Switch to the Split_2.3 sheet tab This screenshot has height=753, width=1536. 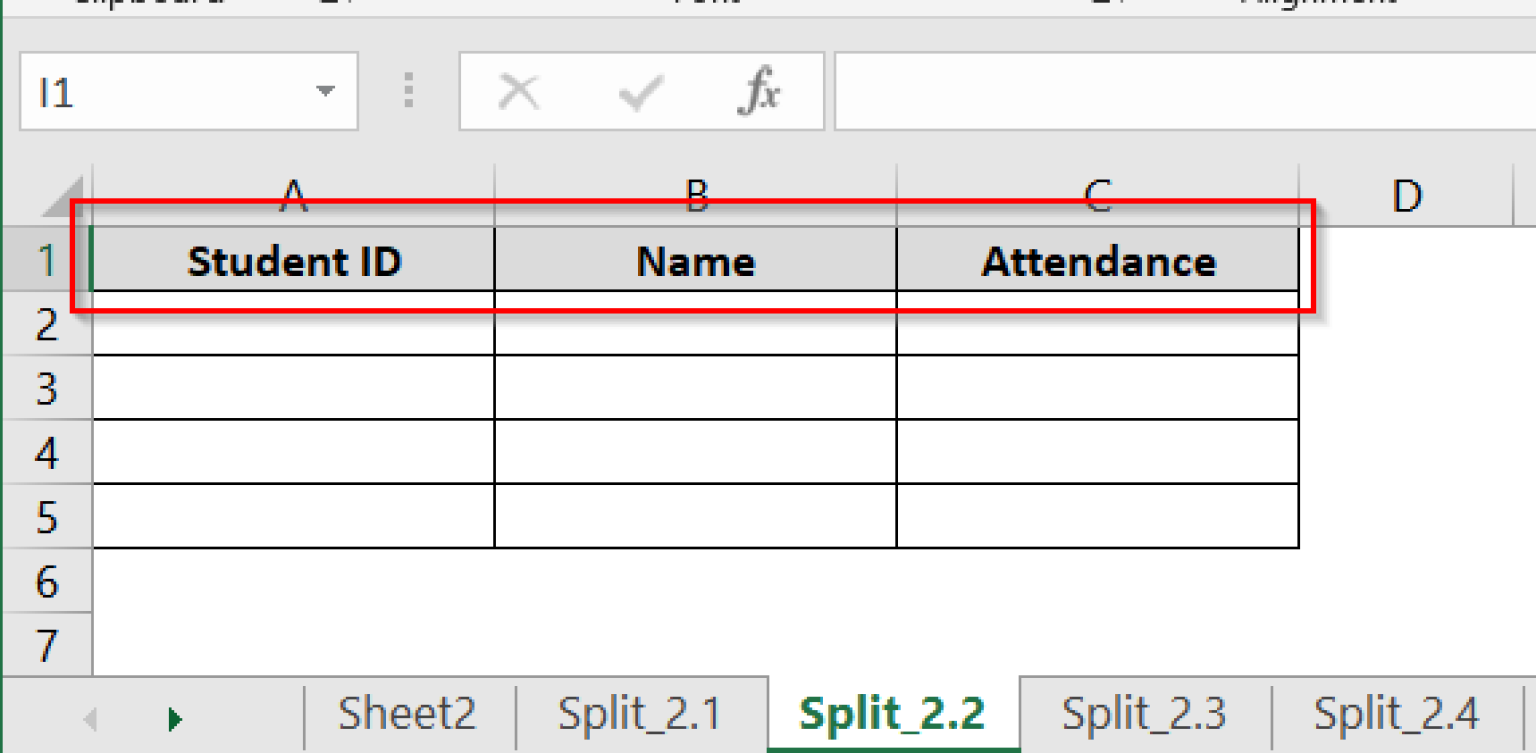click(1145, 713)
